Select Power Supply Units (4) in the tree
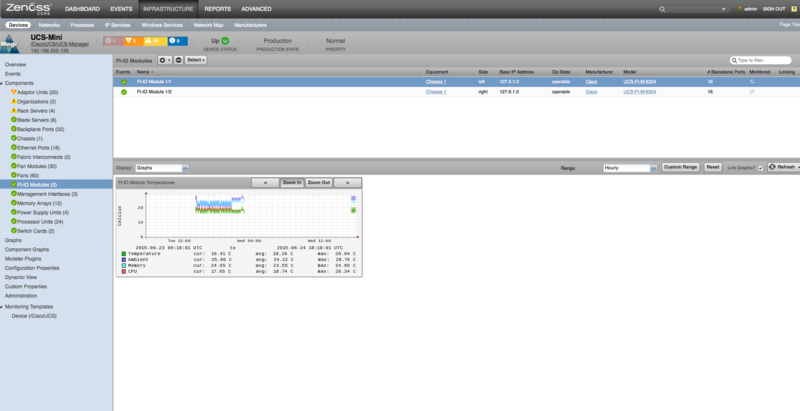Image resolution: width=800 pixels, height=411 pixels. (x=43, y=213)
